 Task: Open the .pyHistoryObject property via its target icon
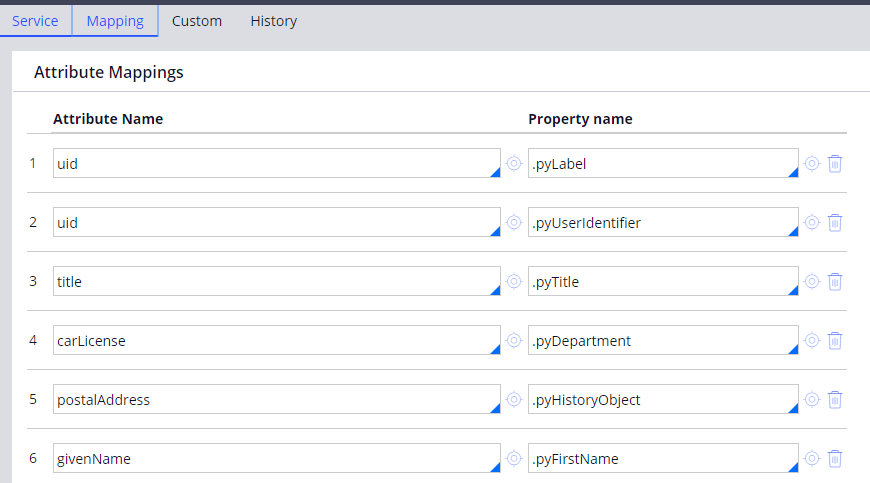812,399
